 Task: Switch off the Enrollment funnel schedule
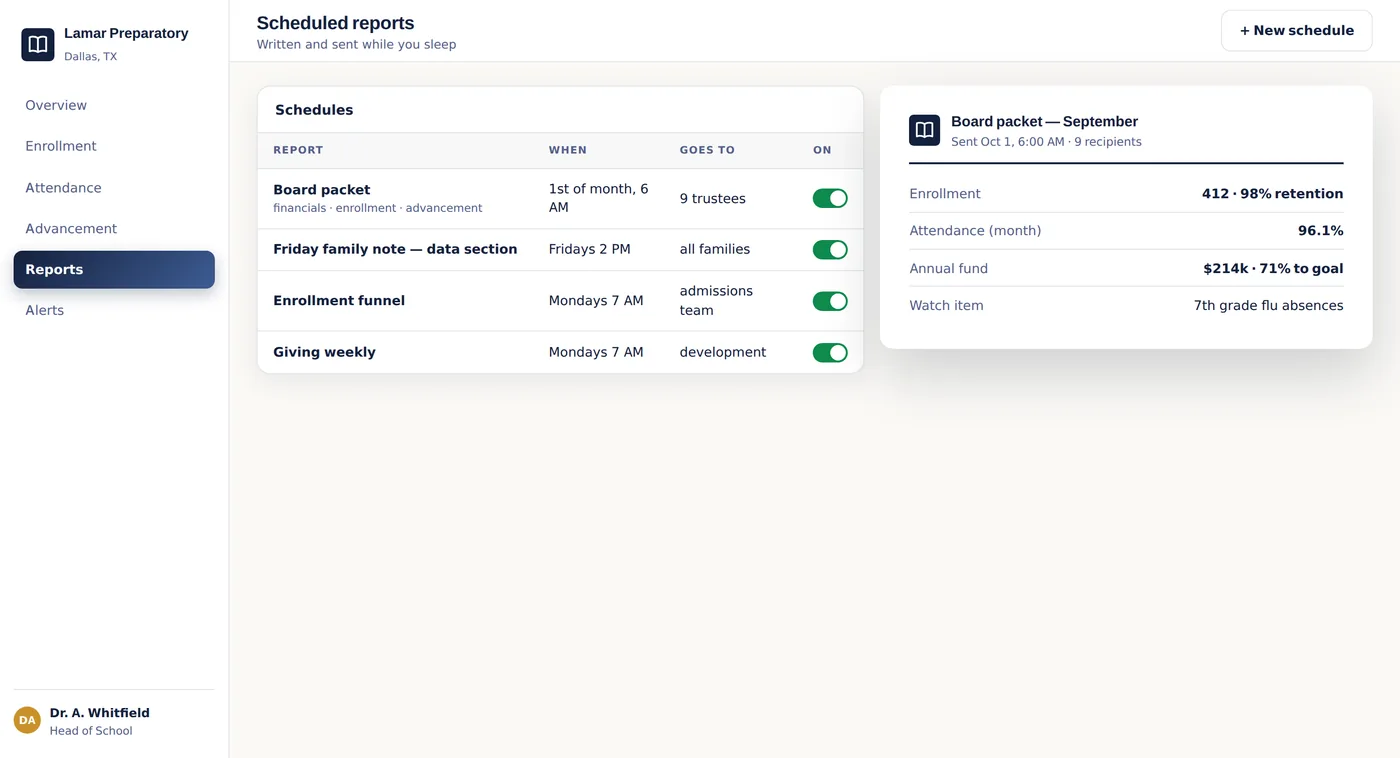(830, 301)
